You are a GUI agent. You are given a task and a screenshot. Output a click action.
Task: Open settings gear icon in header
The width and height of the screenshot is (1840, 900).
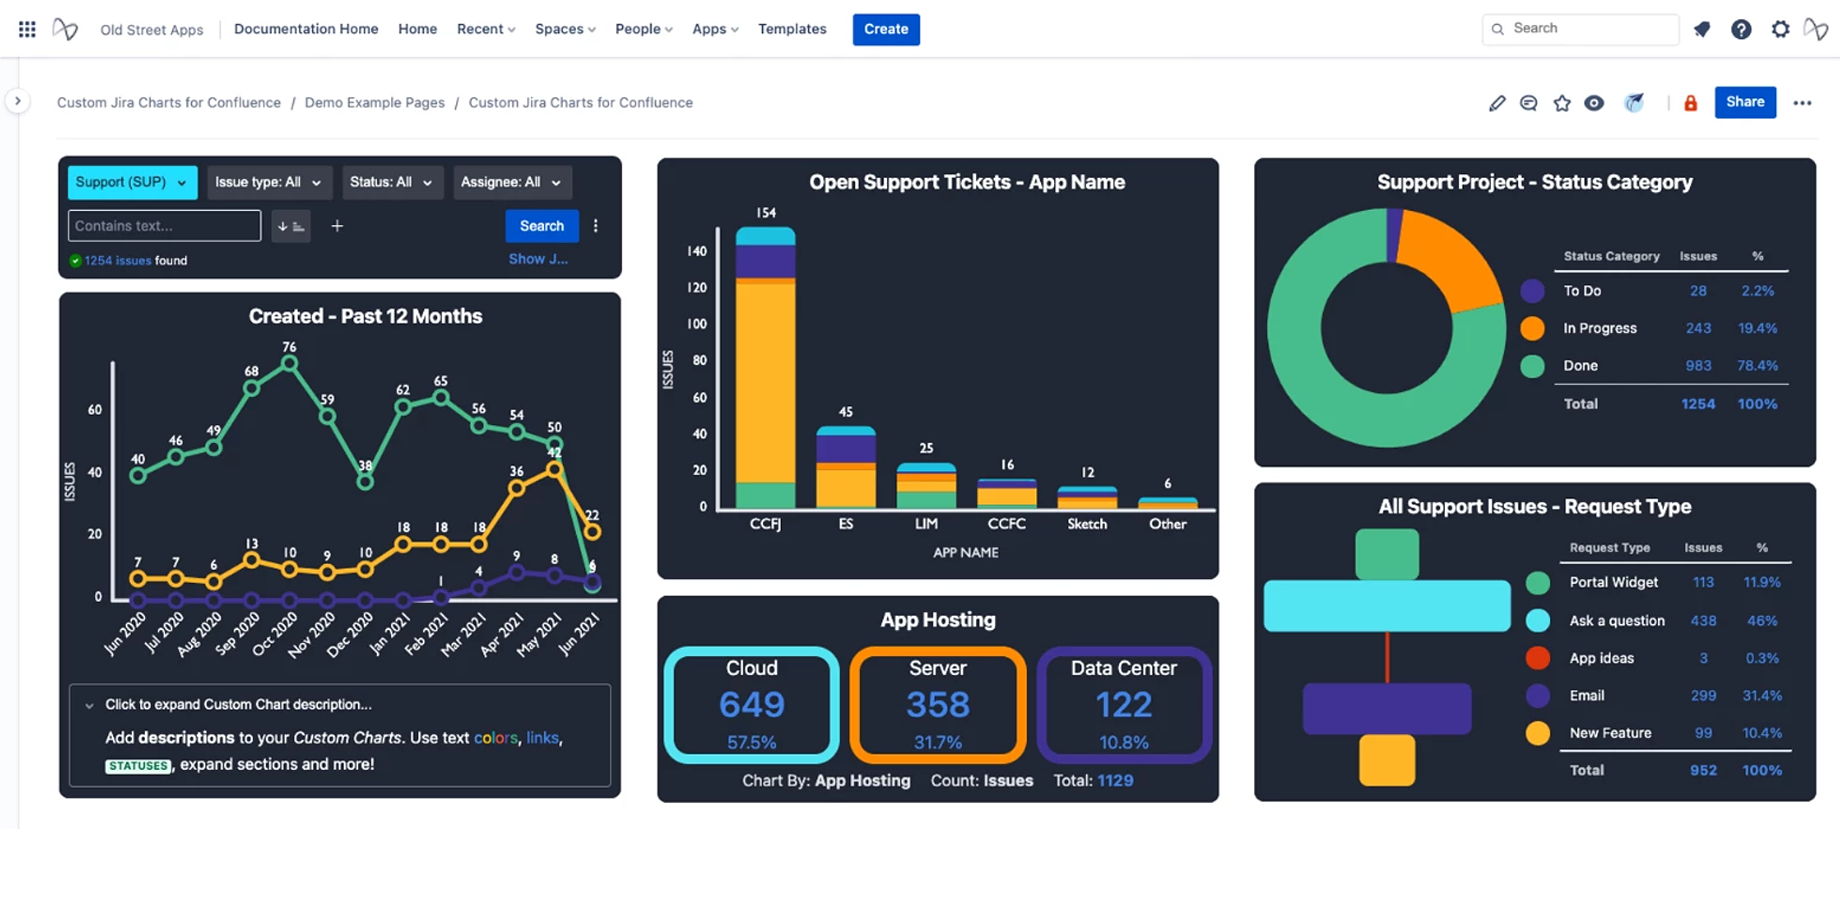point(1780,29)
